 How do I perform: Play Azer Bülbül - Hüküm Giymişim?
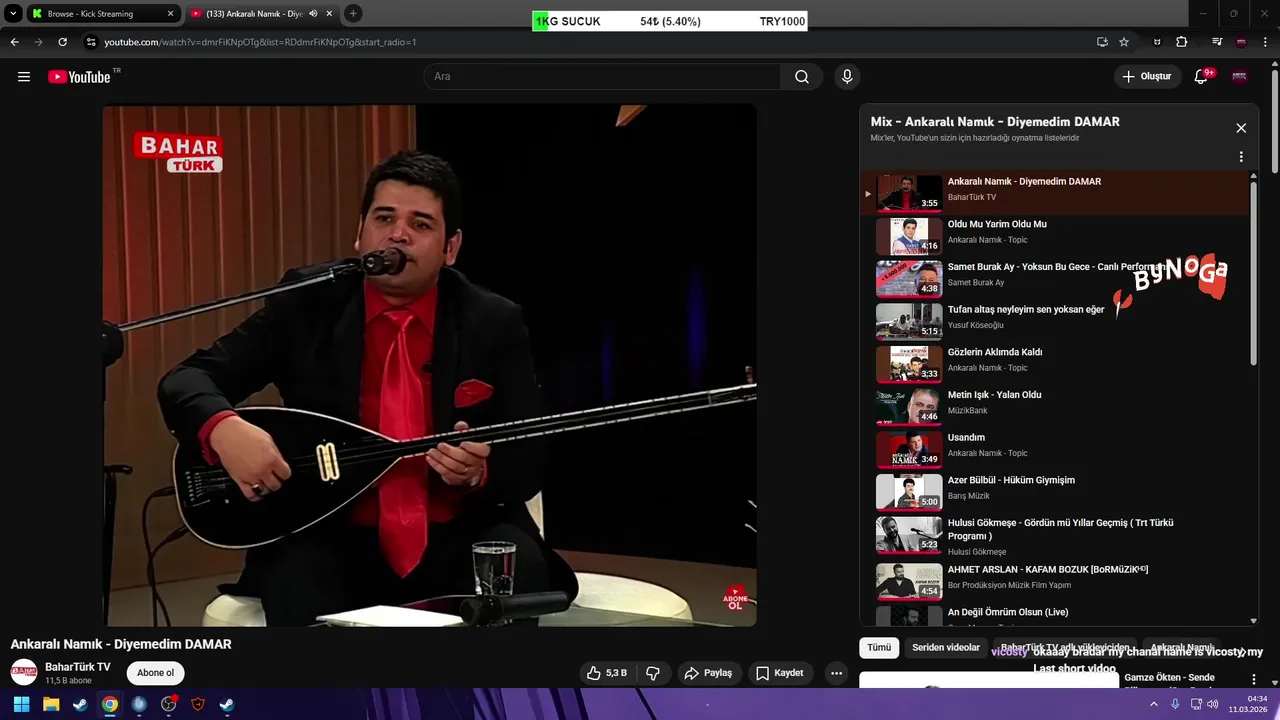[1055, 492]
